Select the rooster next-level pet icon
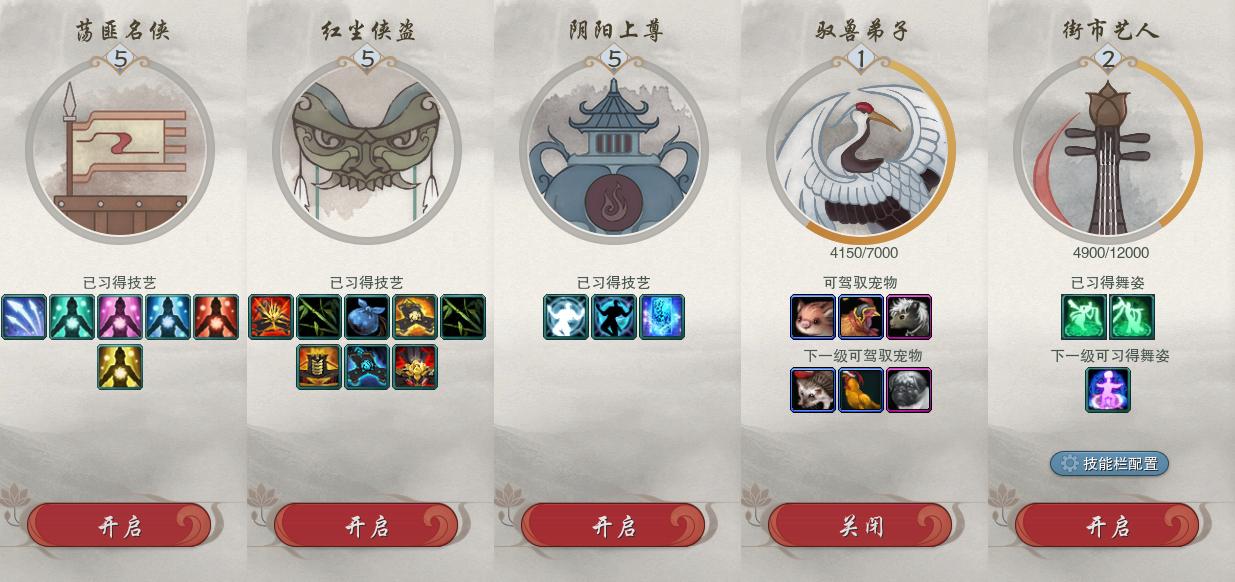 861,390
